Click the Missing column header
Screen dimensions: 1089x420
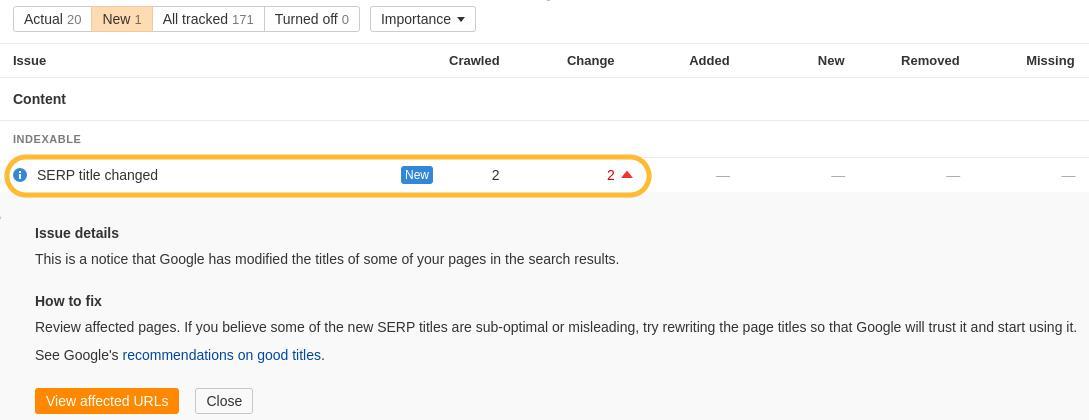pyautogui.click(x=1050, y=61)
